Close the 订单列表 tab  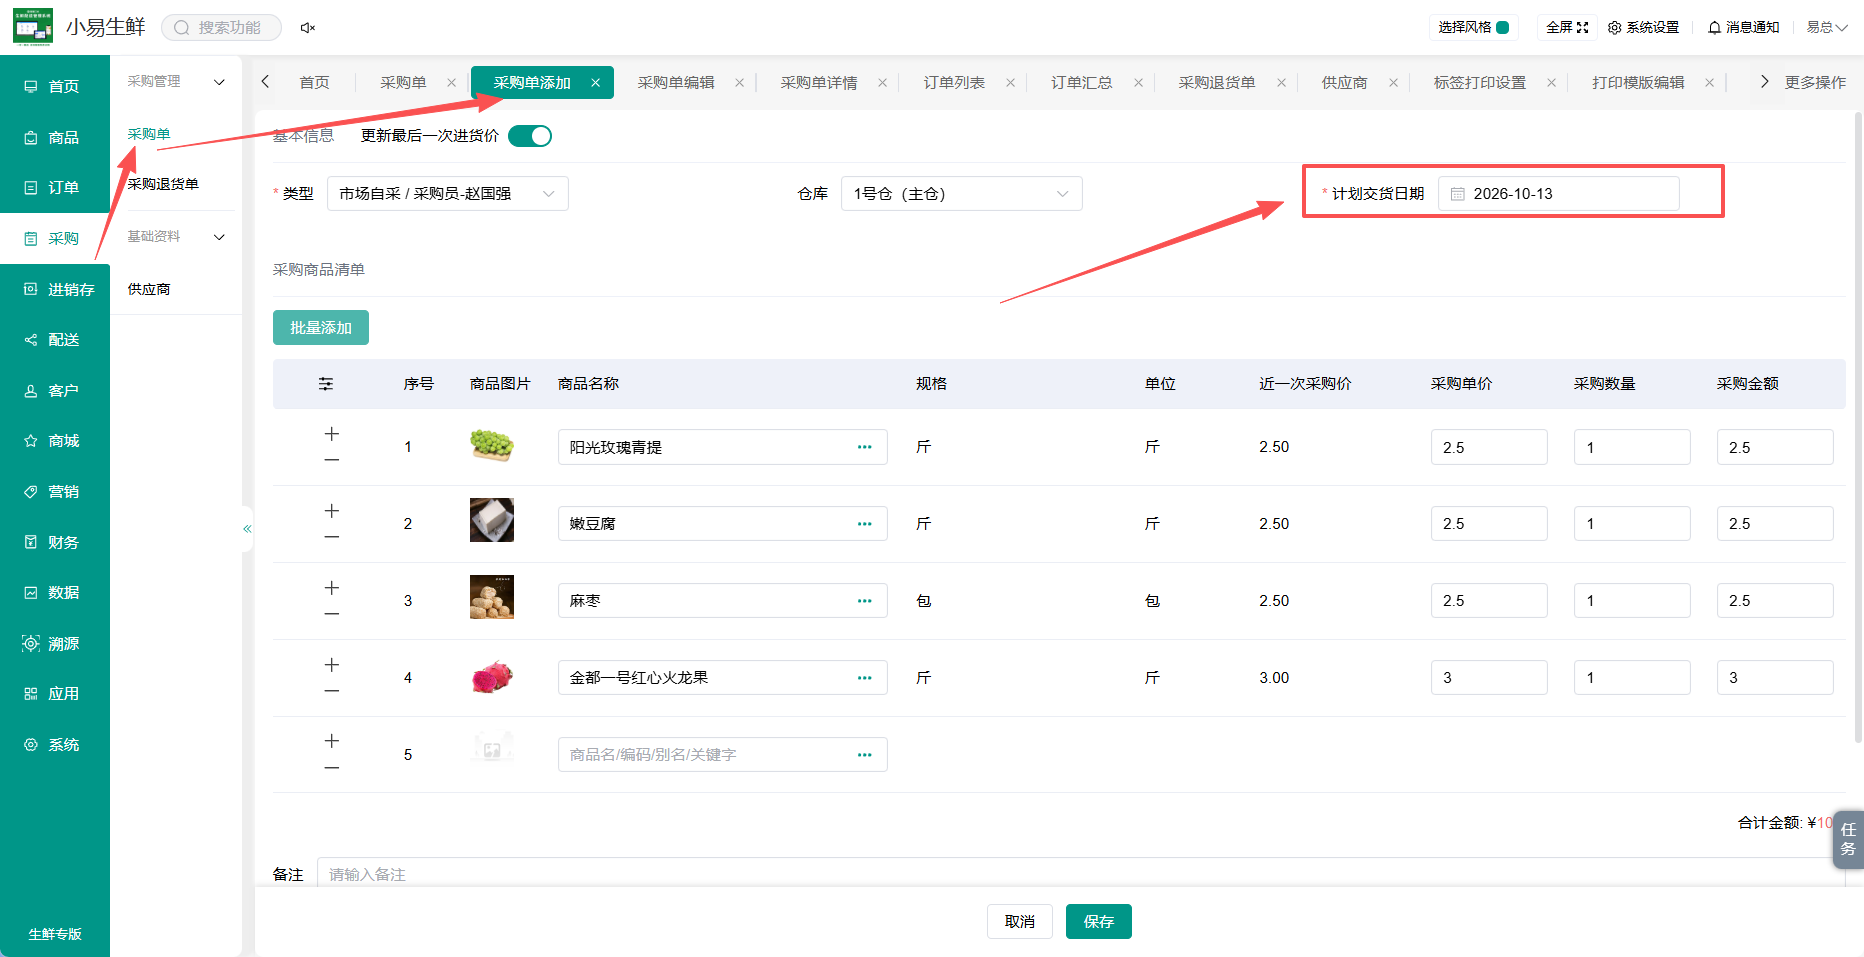click(1010, 83)
